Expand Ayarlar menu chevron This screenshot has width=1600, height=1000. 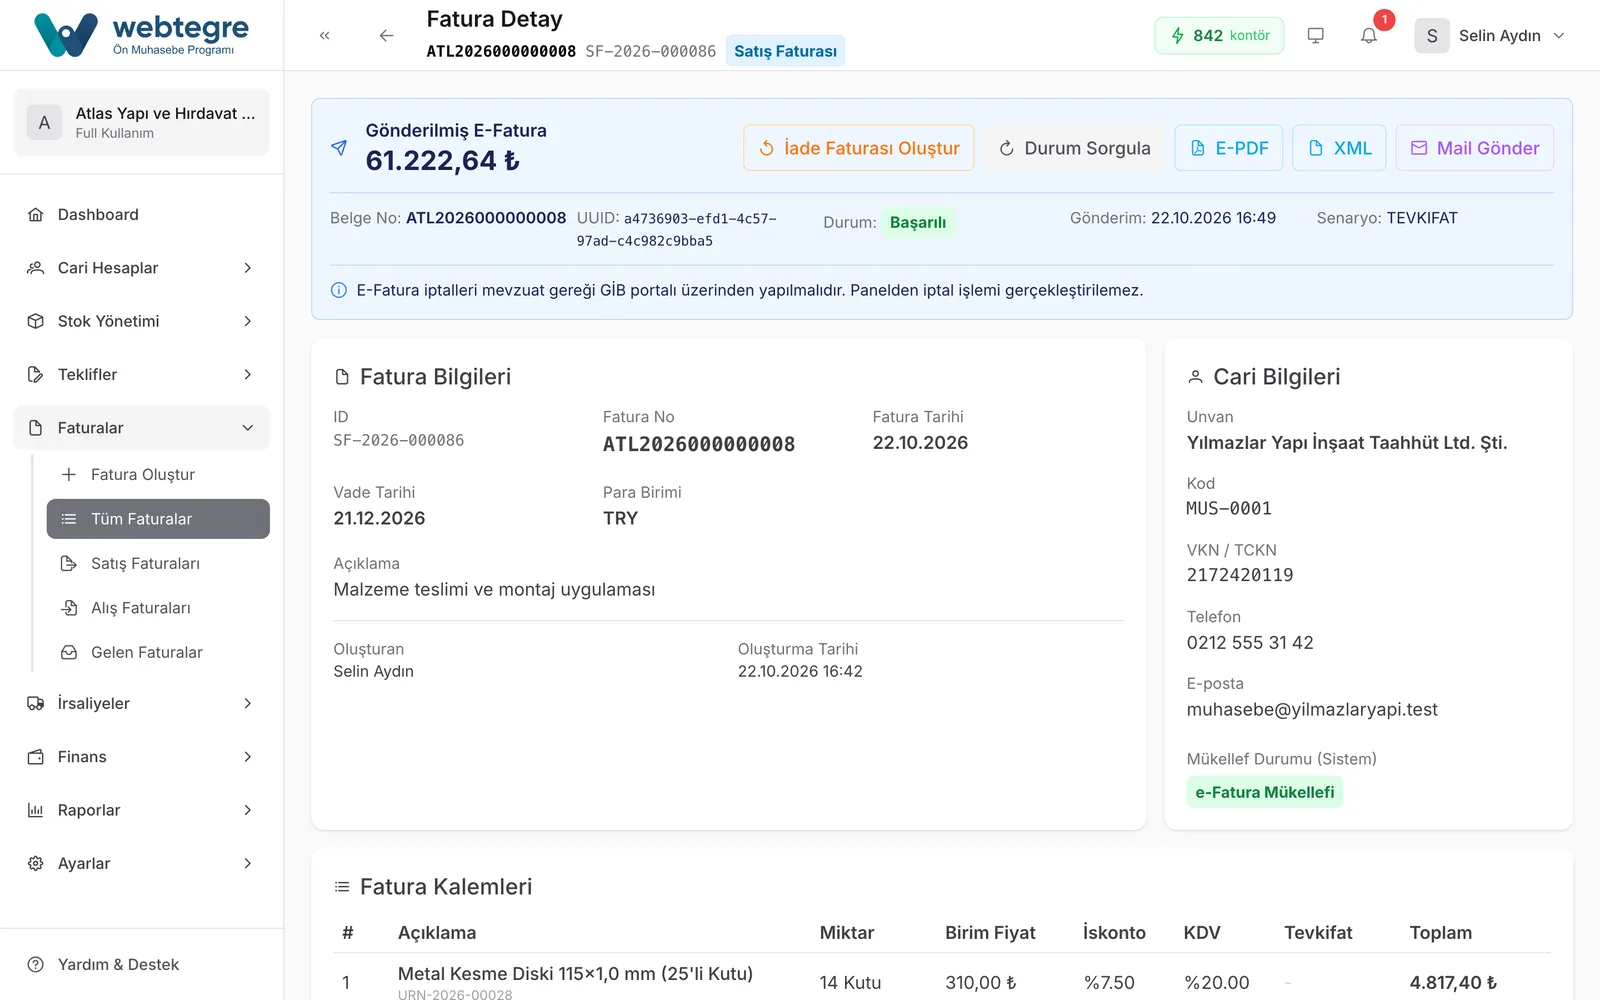coord(248,864)
